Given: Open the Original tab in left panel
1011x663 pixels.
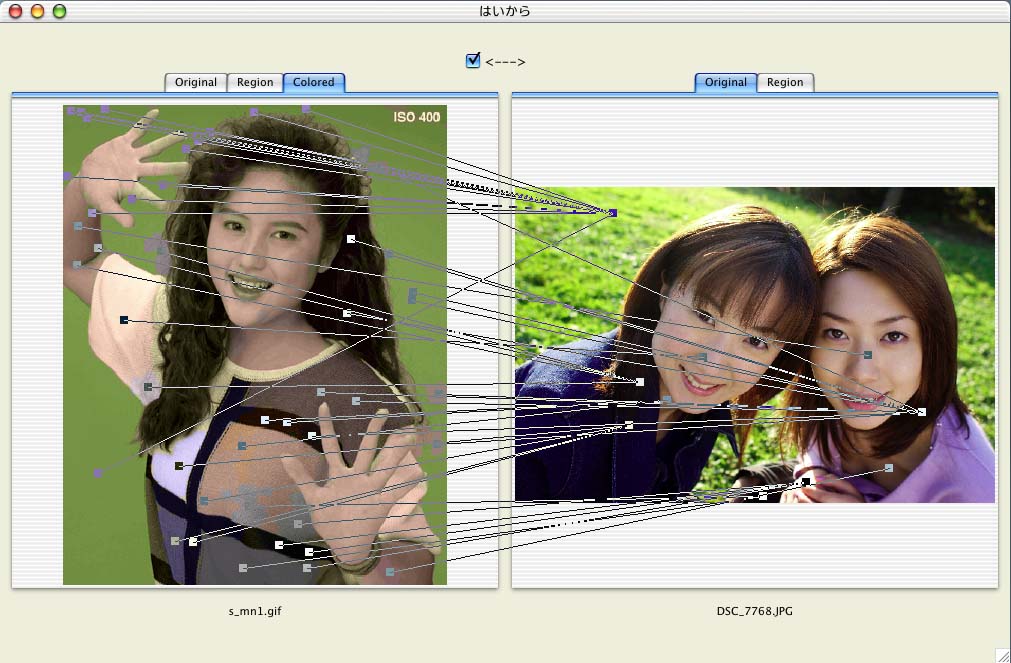Looking at the screenshot, I should coord(195,82).
